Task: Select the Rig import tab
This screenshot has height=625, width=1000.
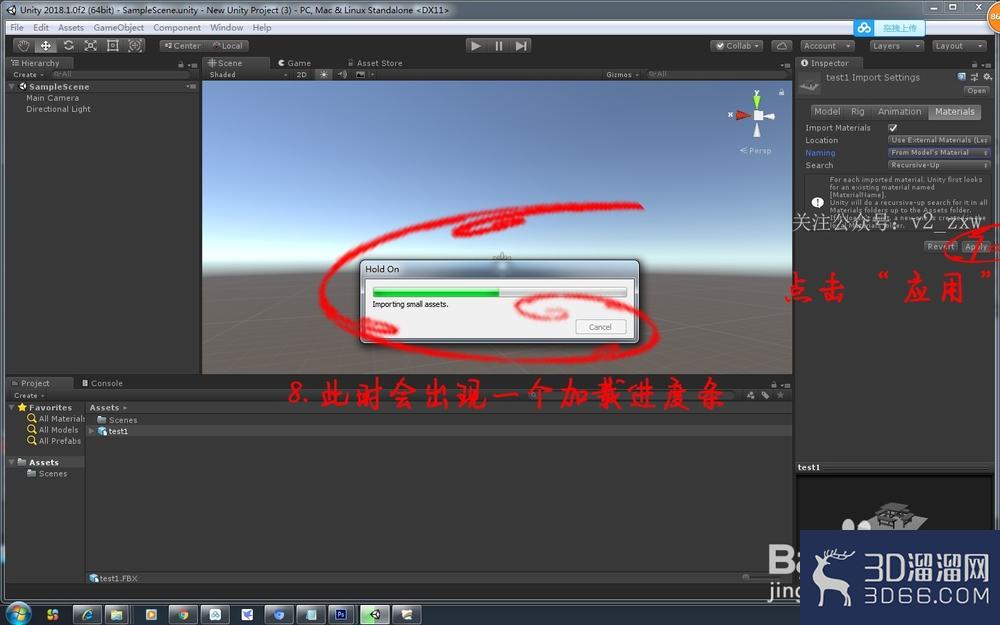Action: pos(858,112)
